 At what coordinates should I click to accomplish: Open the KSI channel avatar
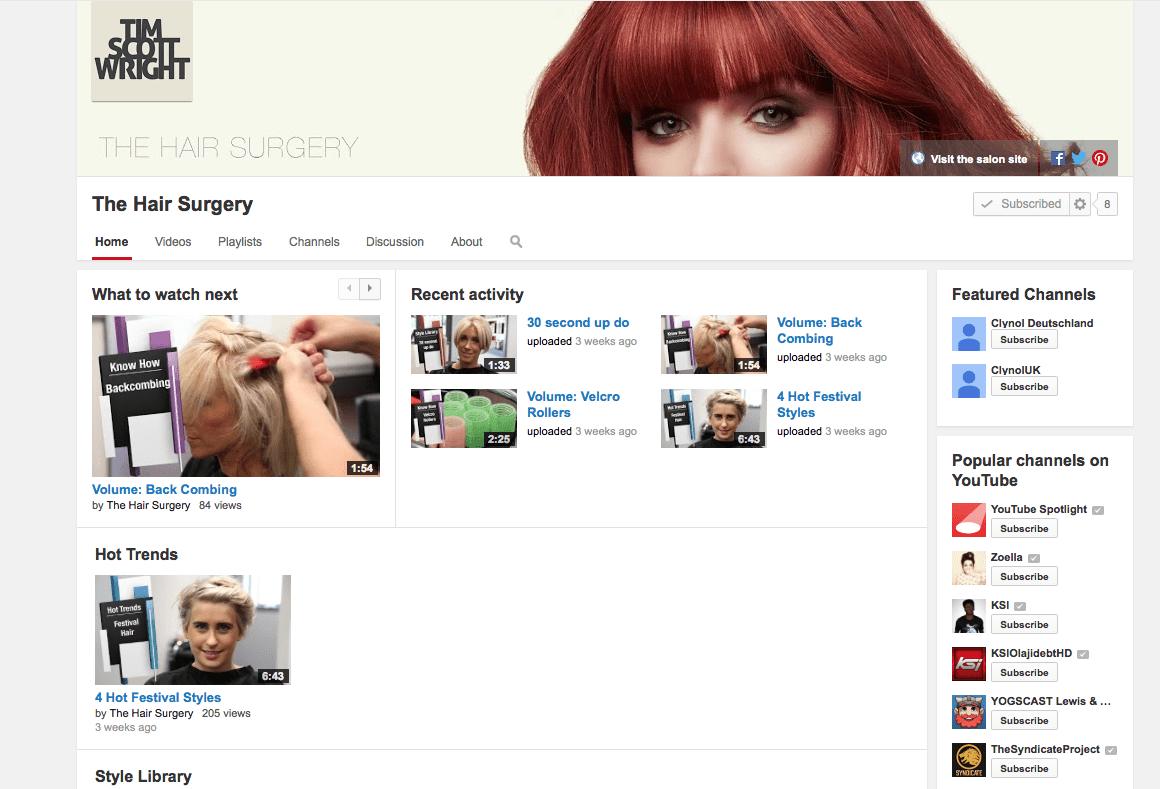tap(969, 616)
